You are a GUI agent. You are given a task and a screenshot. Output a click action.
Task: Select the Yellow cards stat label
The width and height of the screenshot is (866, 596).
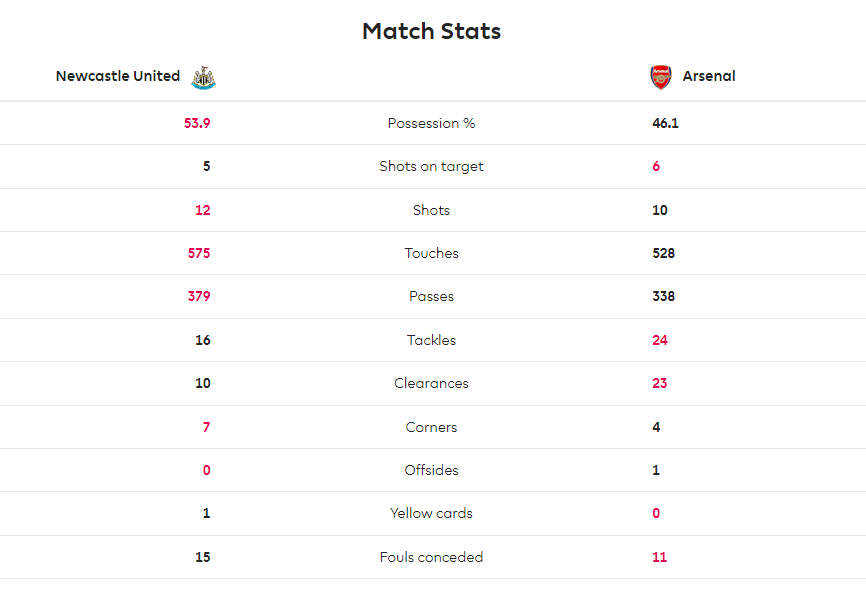(x=431, y=513)
